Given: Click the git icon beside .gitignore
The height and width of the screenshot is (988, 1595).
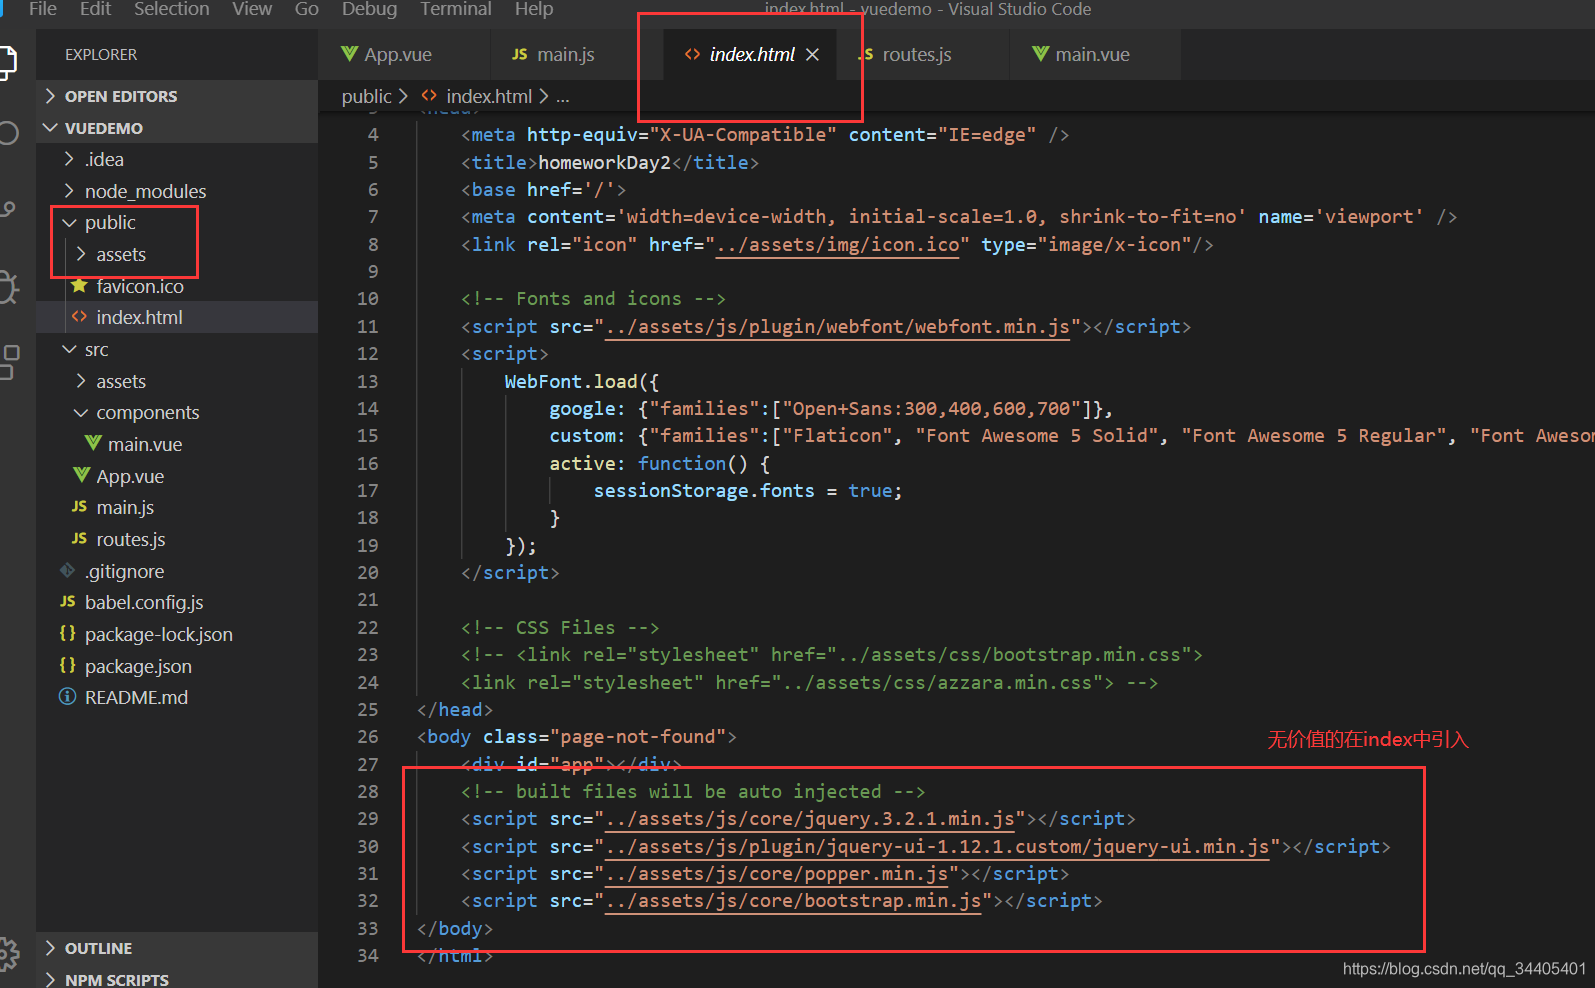Looking at the screenshot, I should [x=67, y=570].
